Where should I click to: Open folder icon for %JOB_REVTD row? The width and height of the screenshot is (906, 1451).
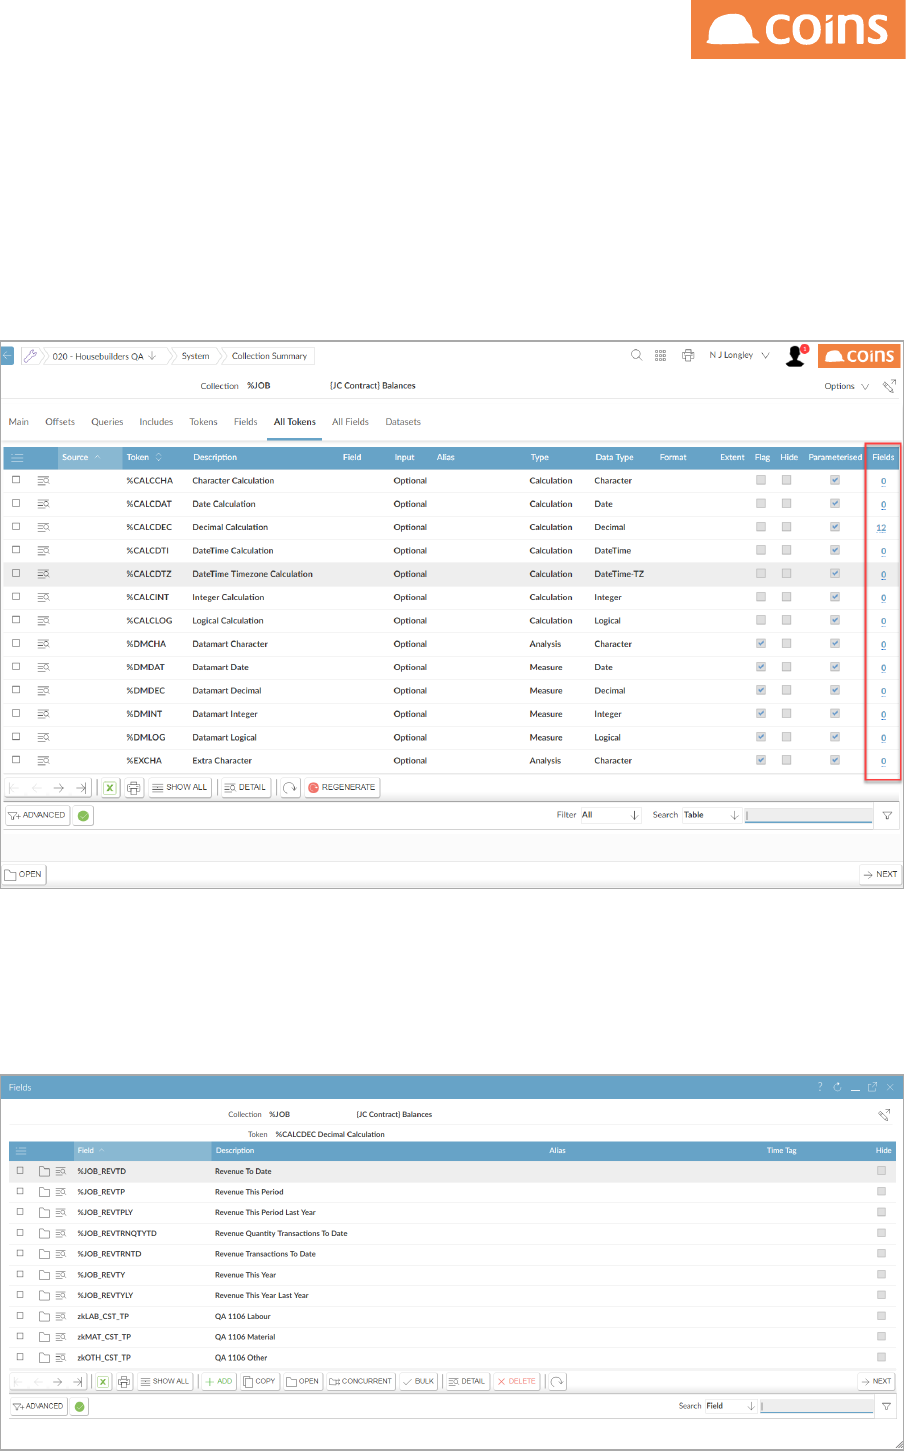(x=45, y=1171)
